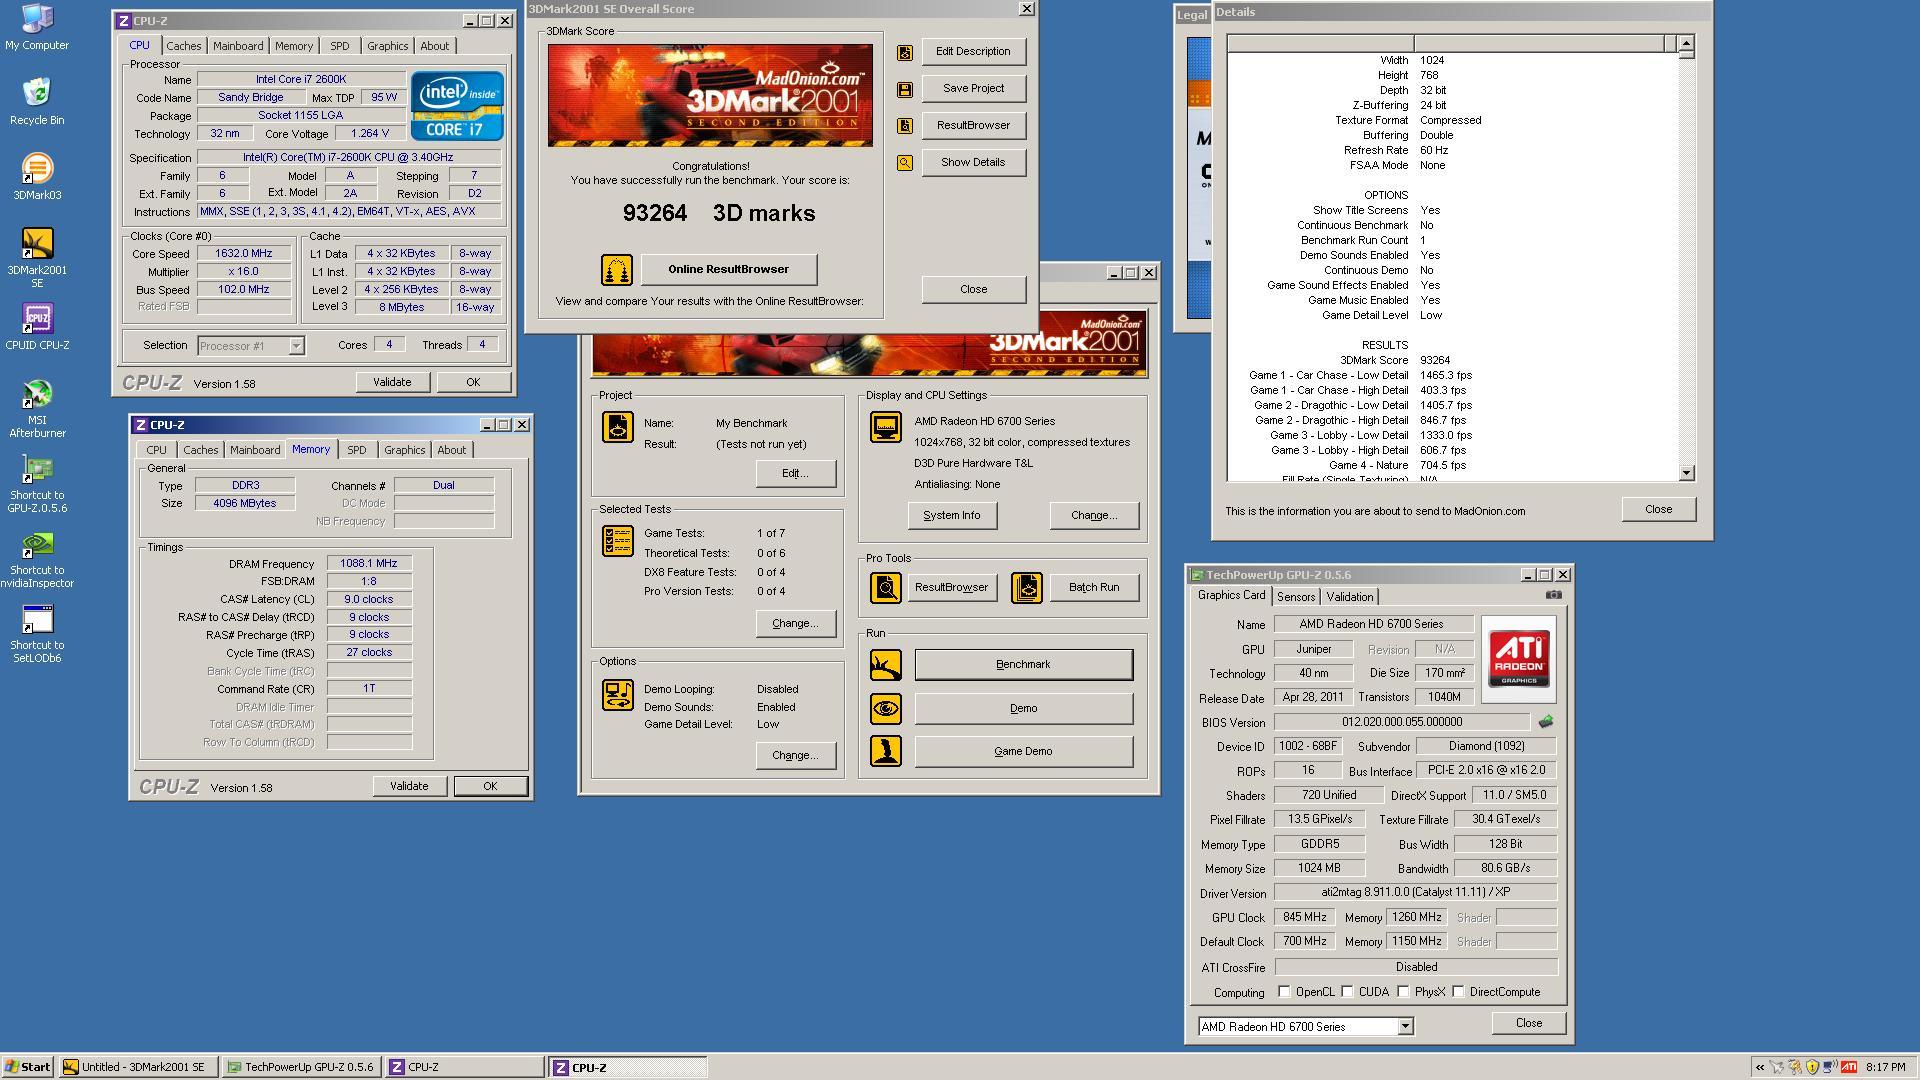Screen dimensions: 1920x1080
Task: Toggle the PhysX checkbox in GPU-Z
Action: [1404, 992]
